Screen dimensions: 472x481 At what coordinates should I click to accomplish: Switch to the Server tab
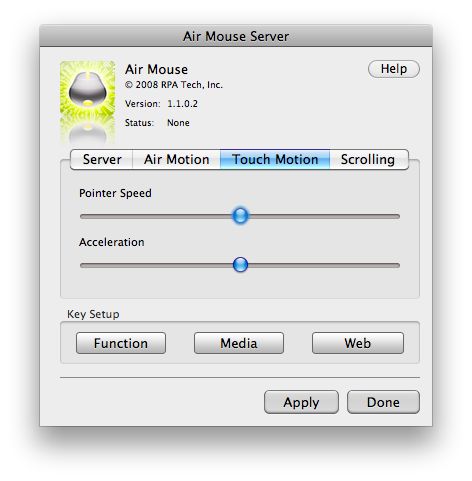click(102, 160)
